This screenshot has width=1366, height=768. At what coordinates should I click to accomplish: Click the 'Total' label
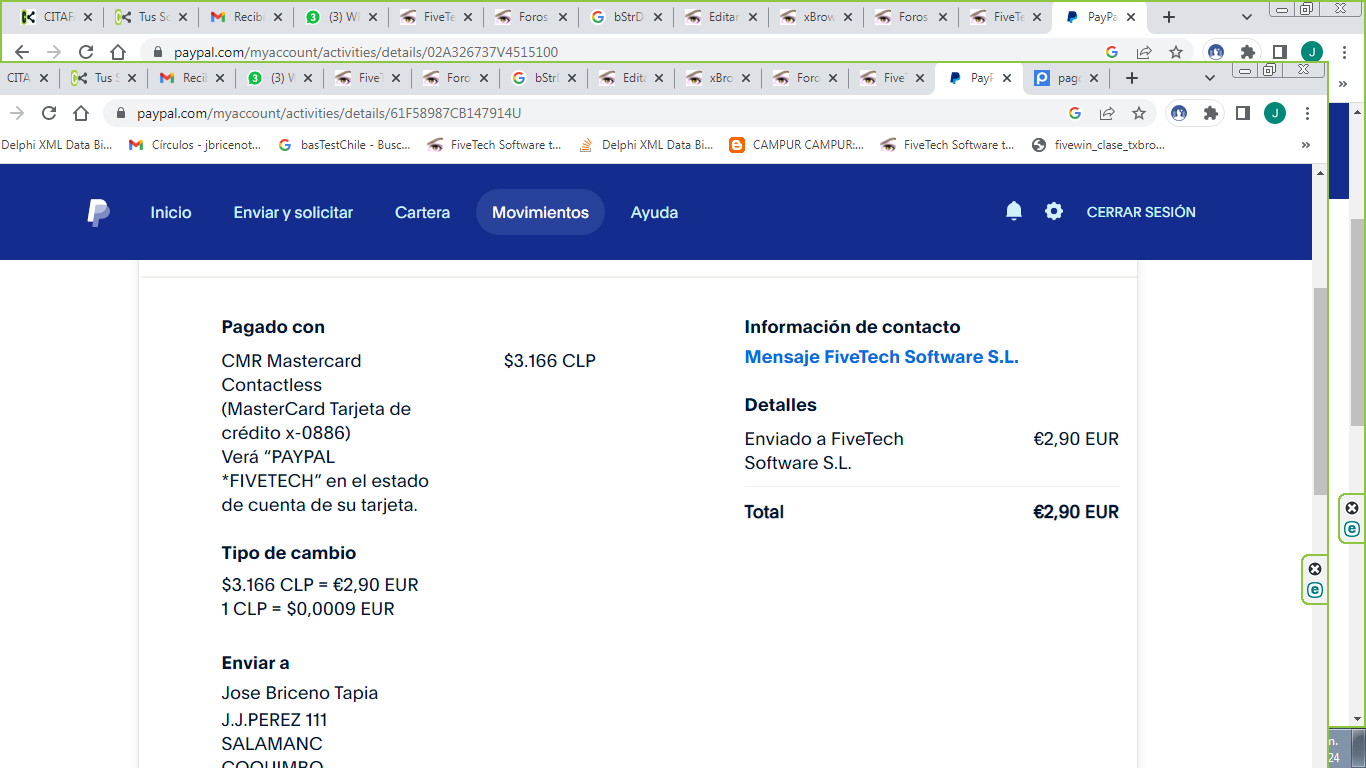pyautogui.click(x=764, y=512)
